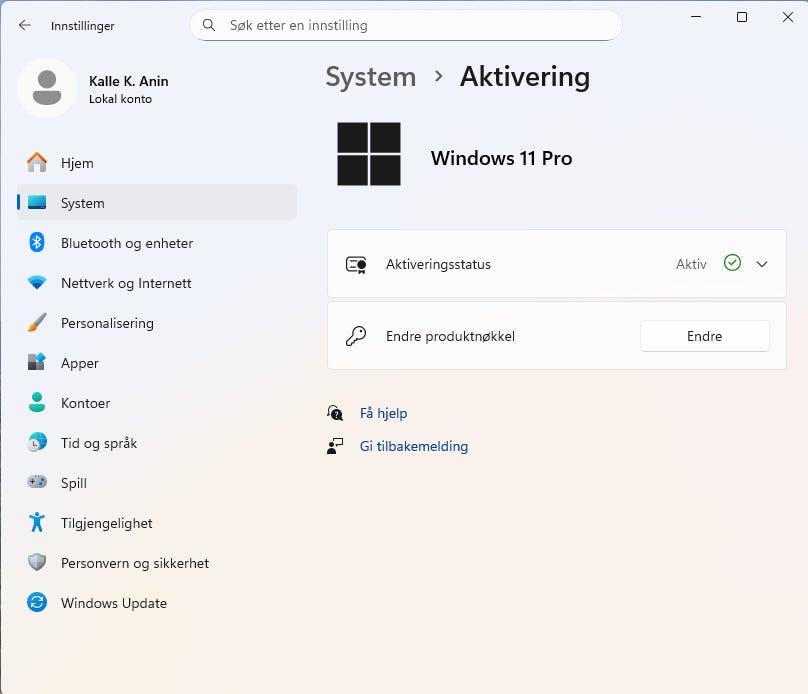Open Hjem in the sidebar
Viewport: 808px width, 694px height.
157,163
